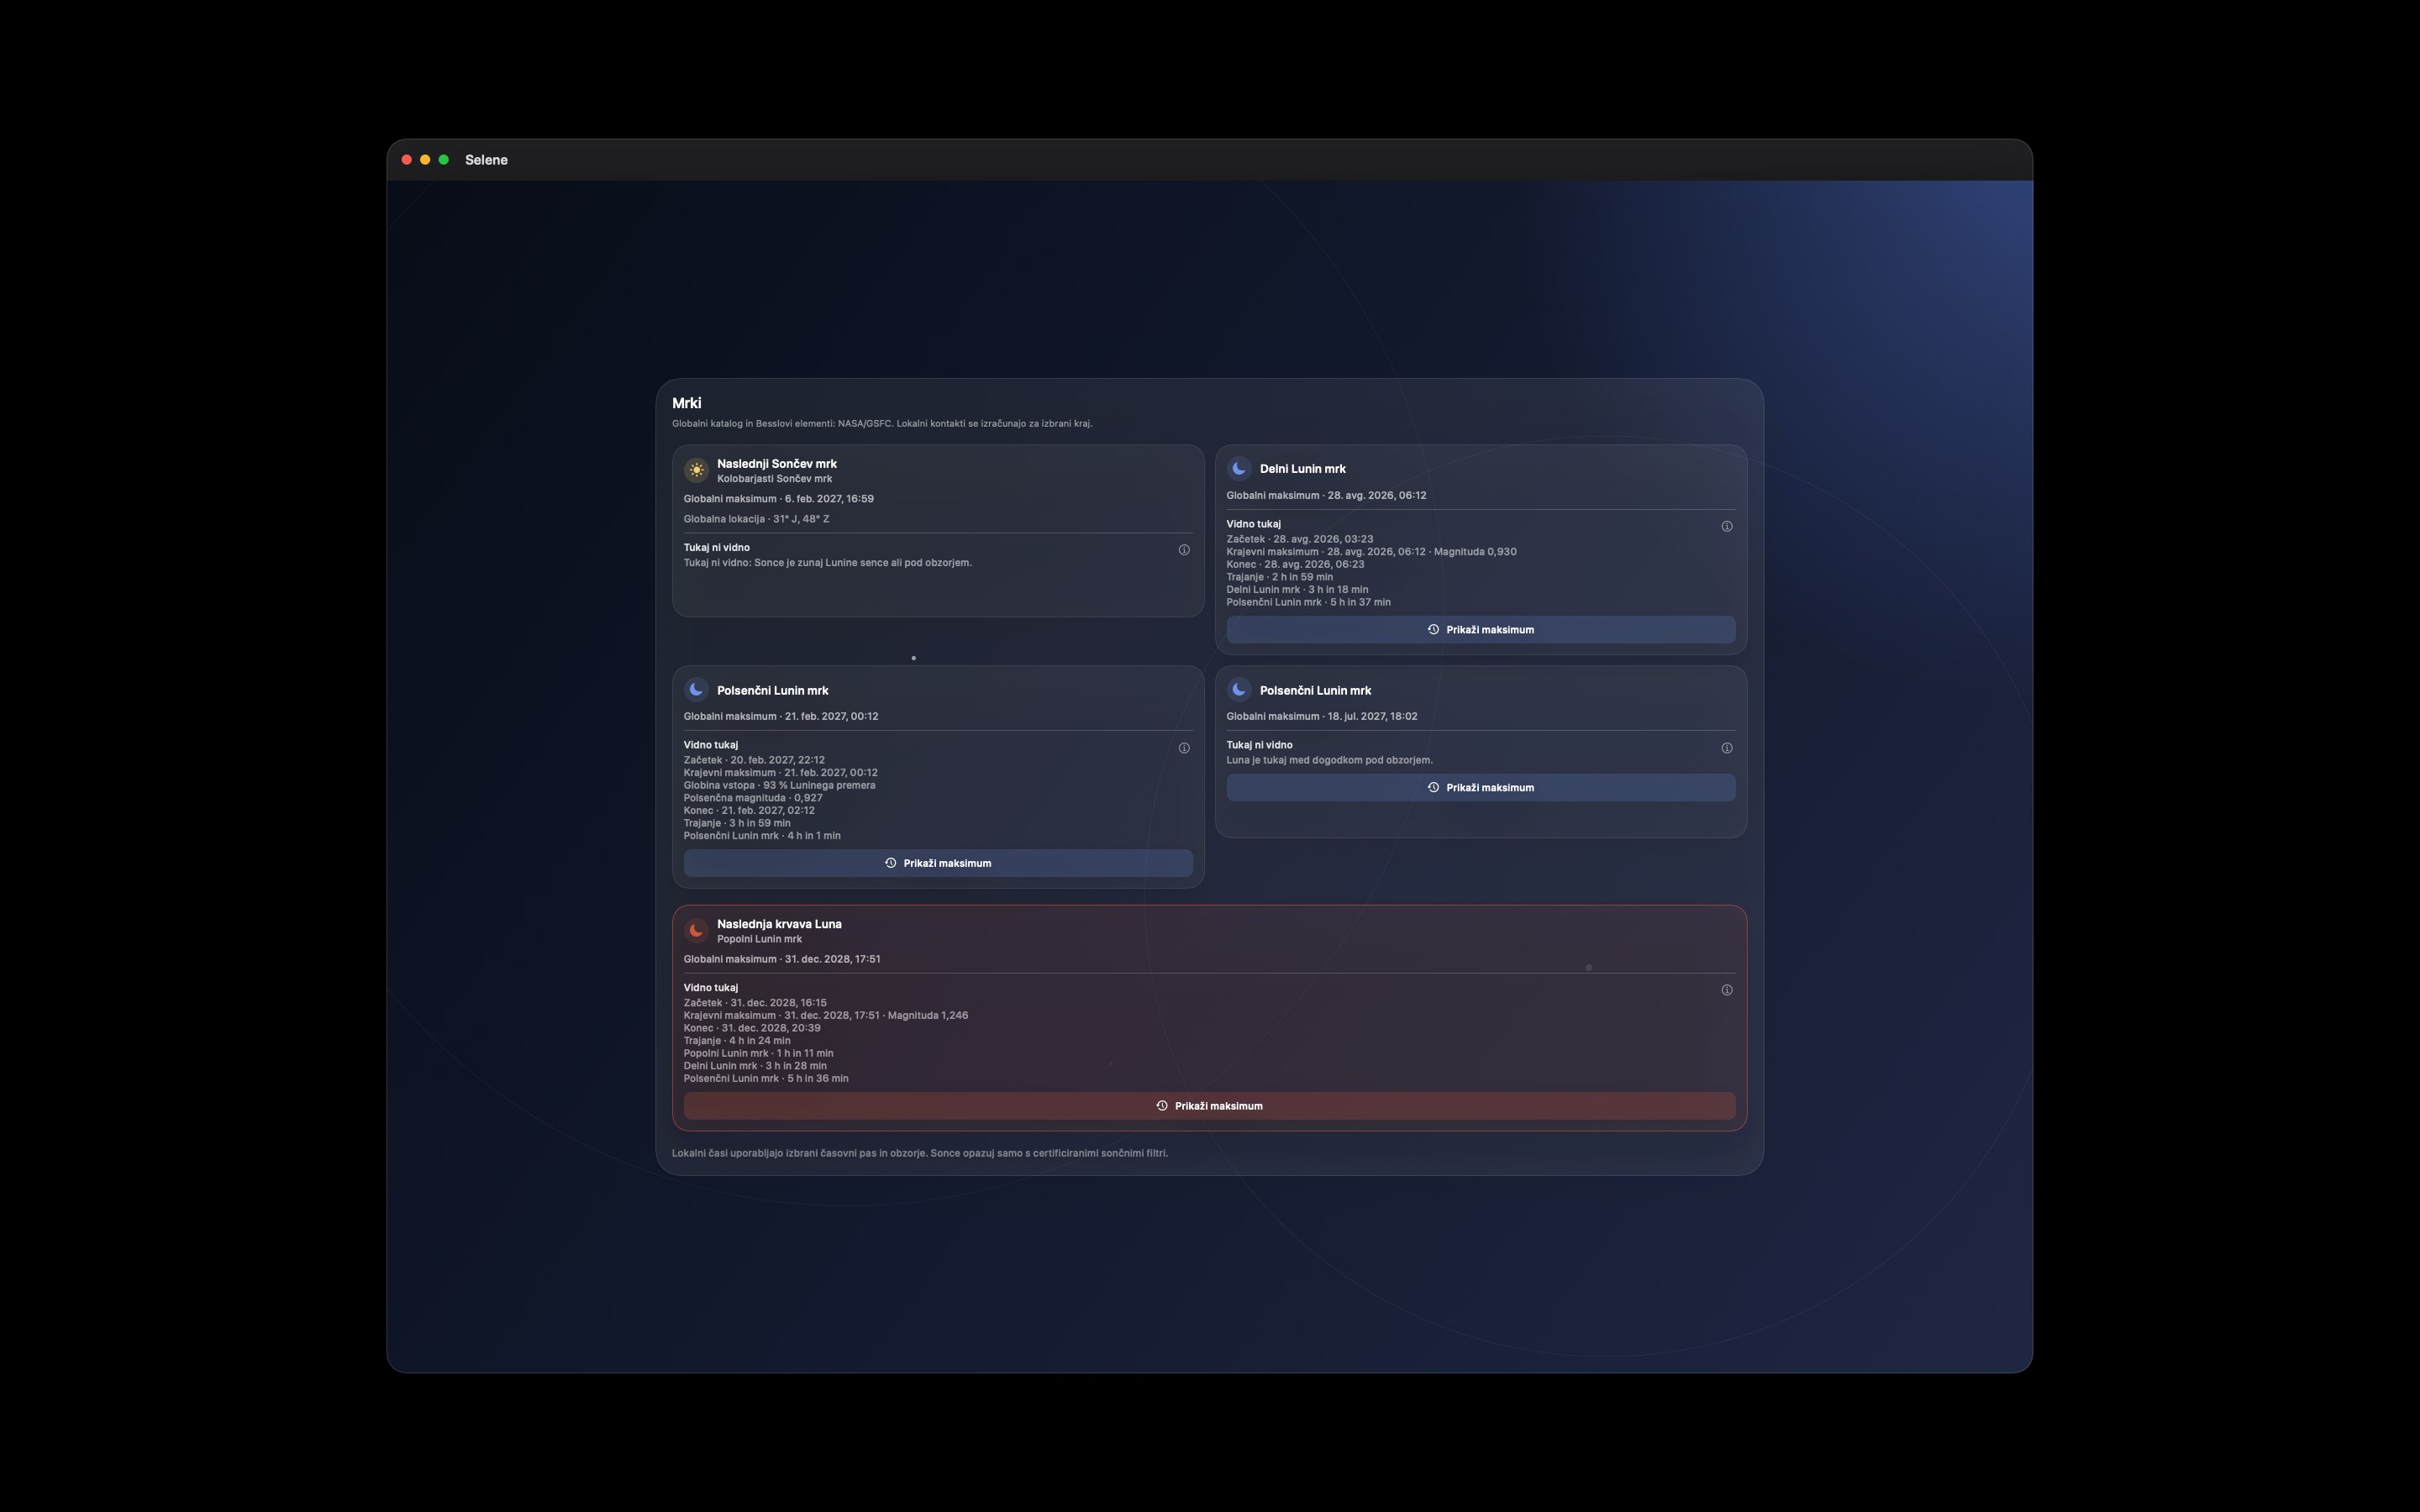Image resolution: width=2420 pixels, height=1512 pixels.
Task: Open info icon in Delni Lunin mrk card
Action: (x=1727, y=526)
